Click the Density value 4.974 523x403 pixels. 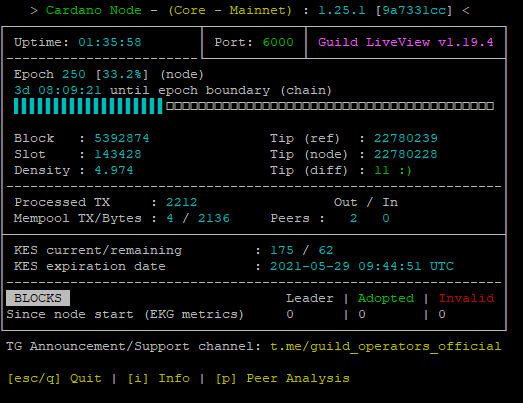[x=114, y=170]
